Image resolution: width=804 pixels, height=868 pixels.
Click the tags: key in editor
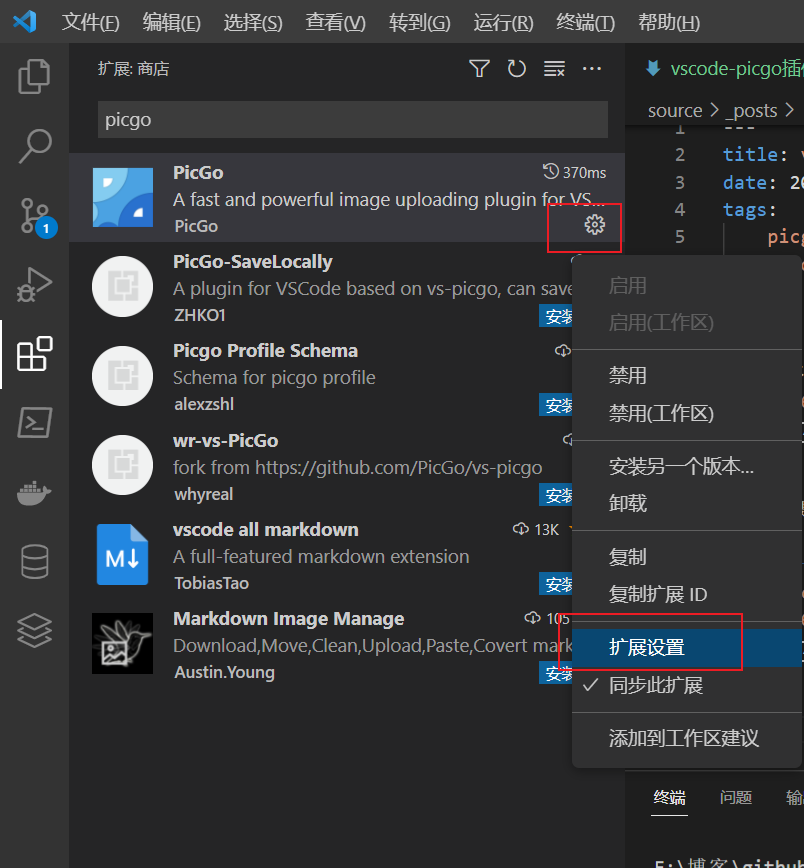750,210
